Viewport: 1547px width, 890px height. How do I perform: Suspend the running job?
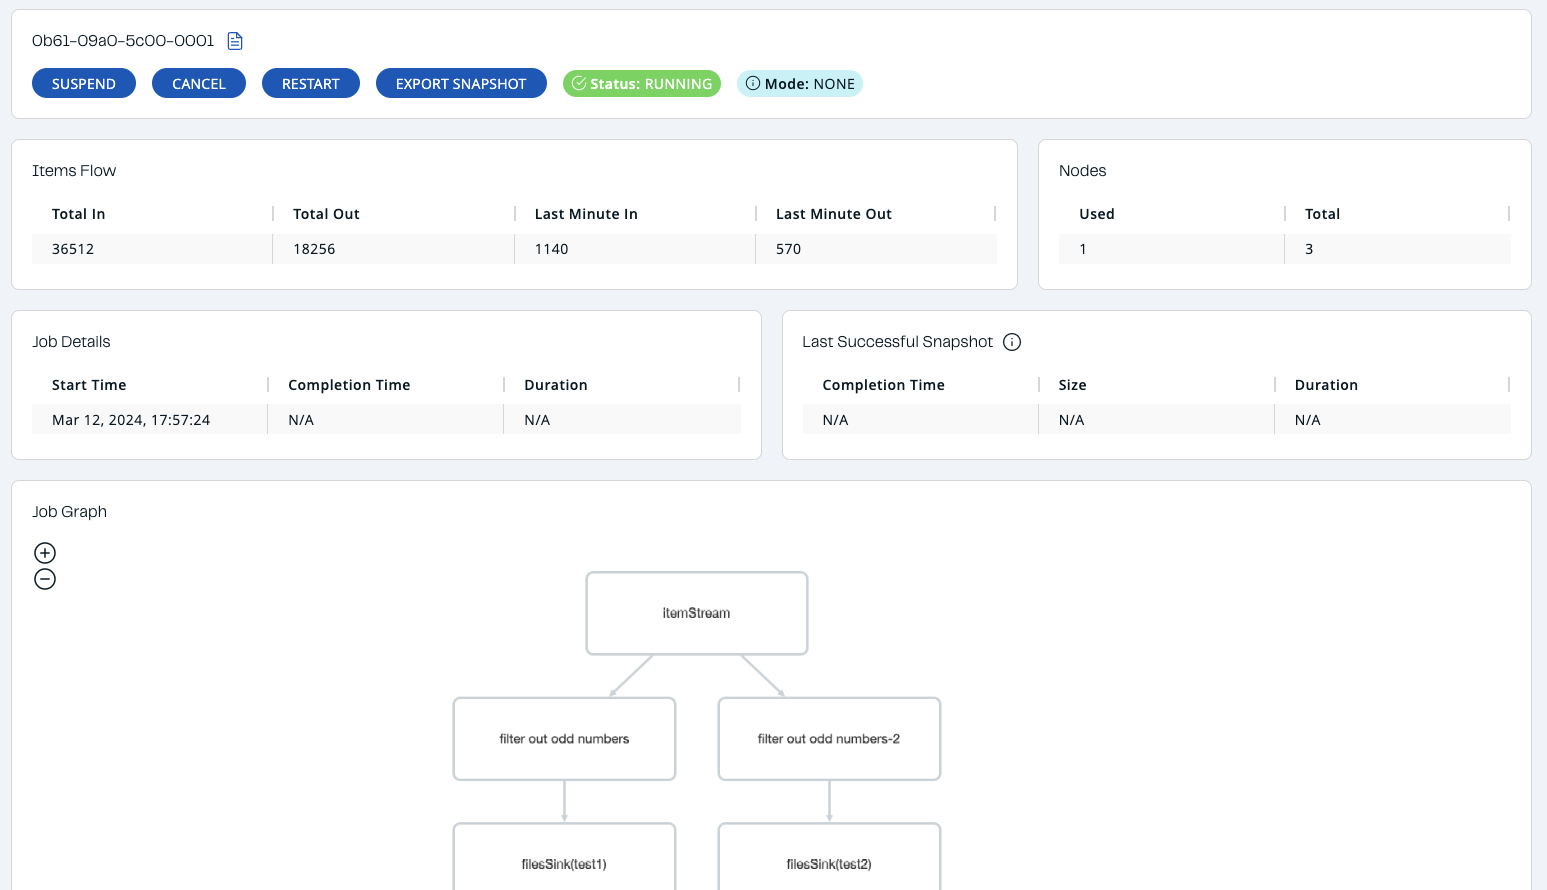coord(84,84)
